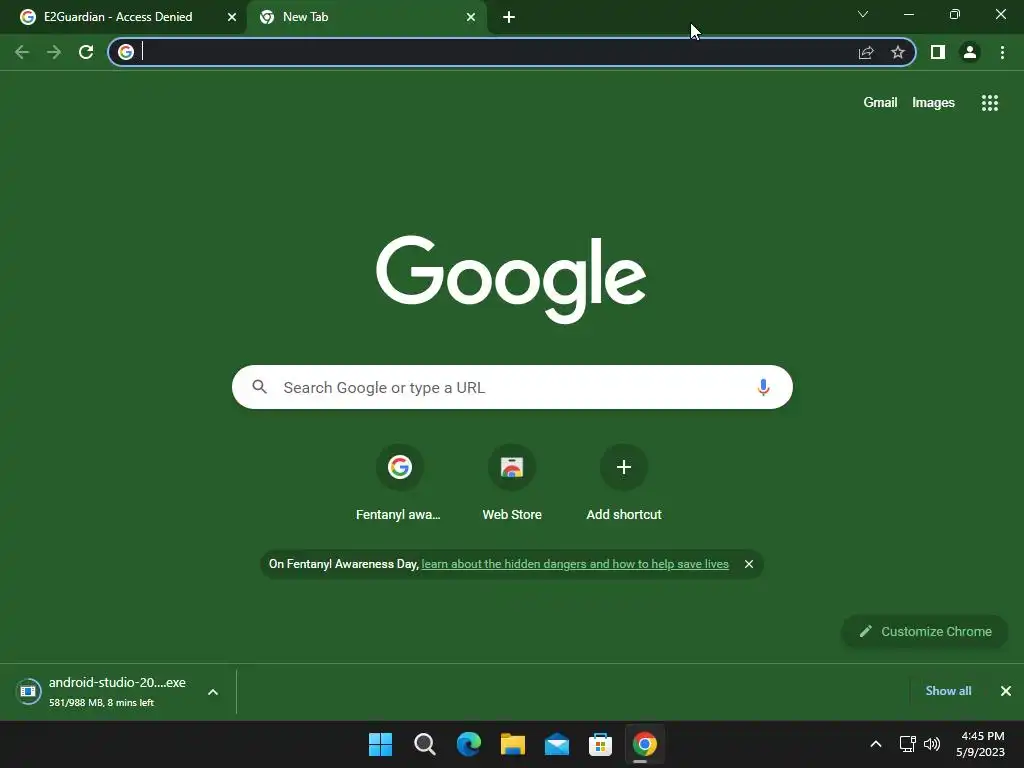
Task: Click Show all downloads
Action: click(948, 691)
